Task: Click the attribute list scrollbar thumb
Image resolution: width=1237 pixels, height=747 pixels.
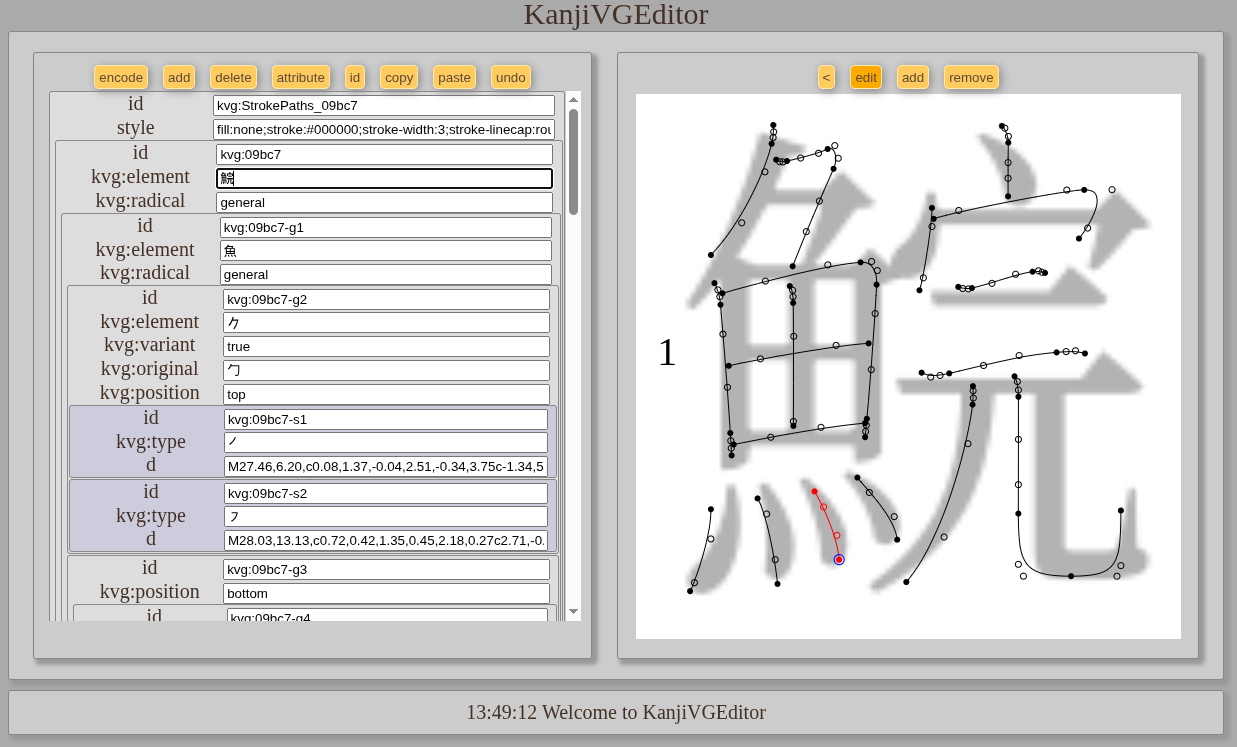Action: [x=573, y=161]
